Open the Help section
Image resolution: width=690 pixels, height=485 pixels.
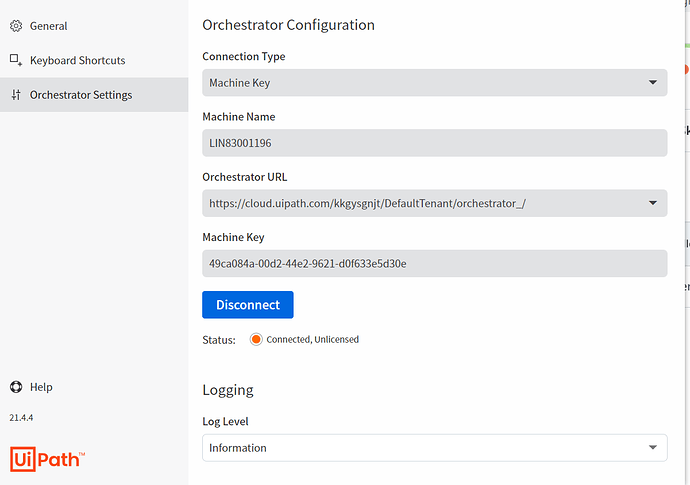[x=41, y=387]
